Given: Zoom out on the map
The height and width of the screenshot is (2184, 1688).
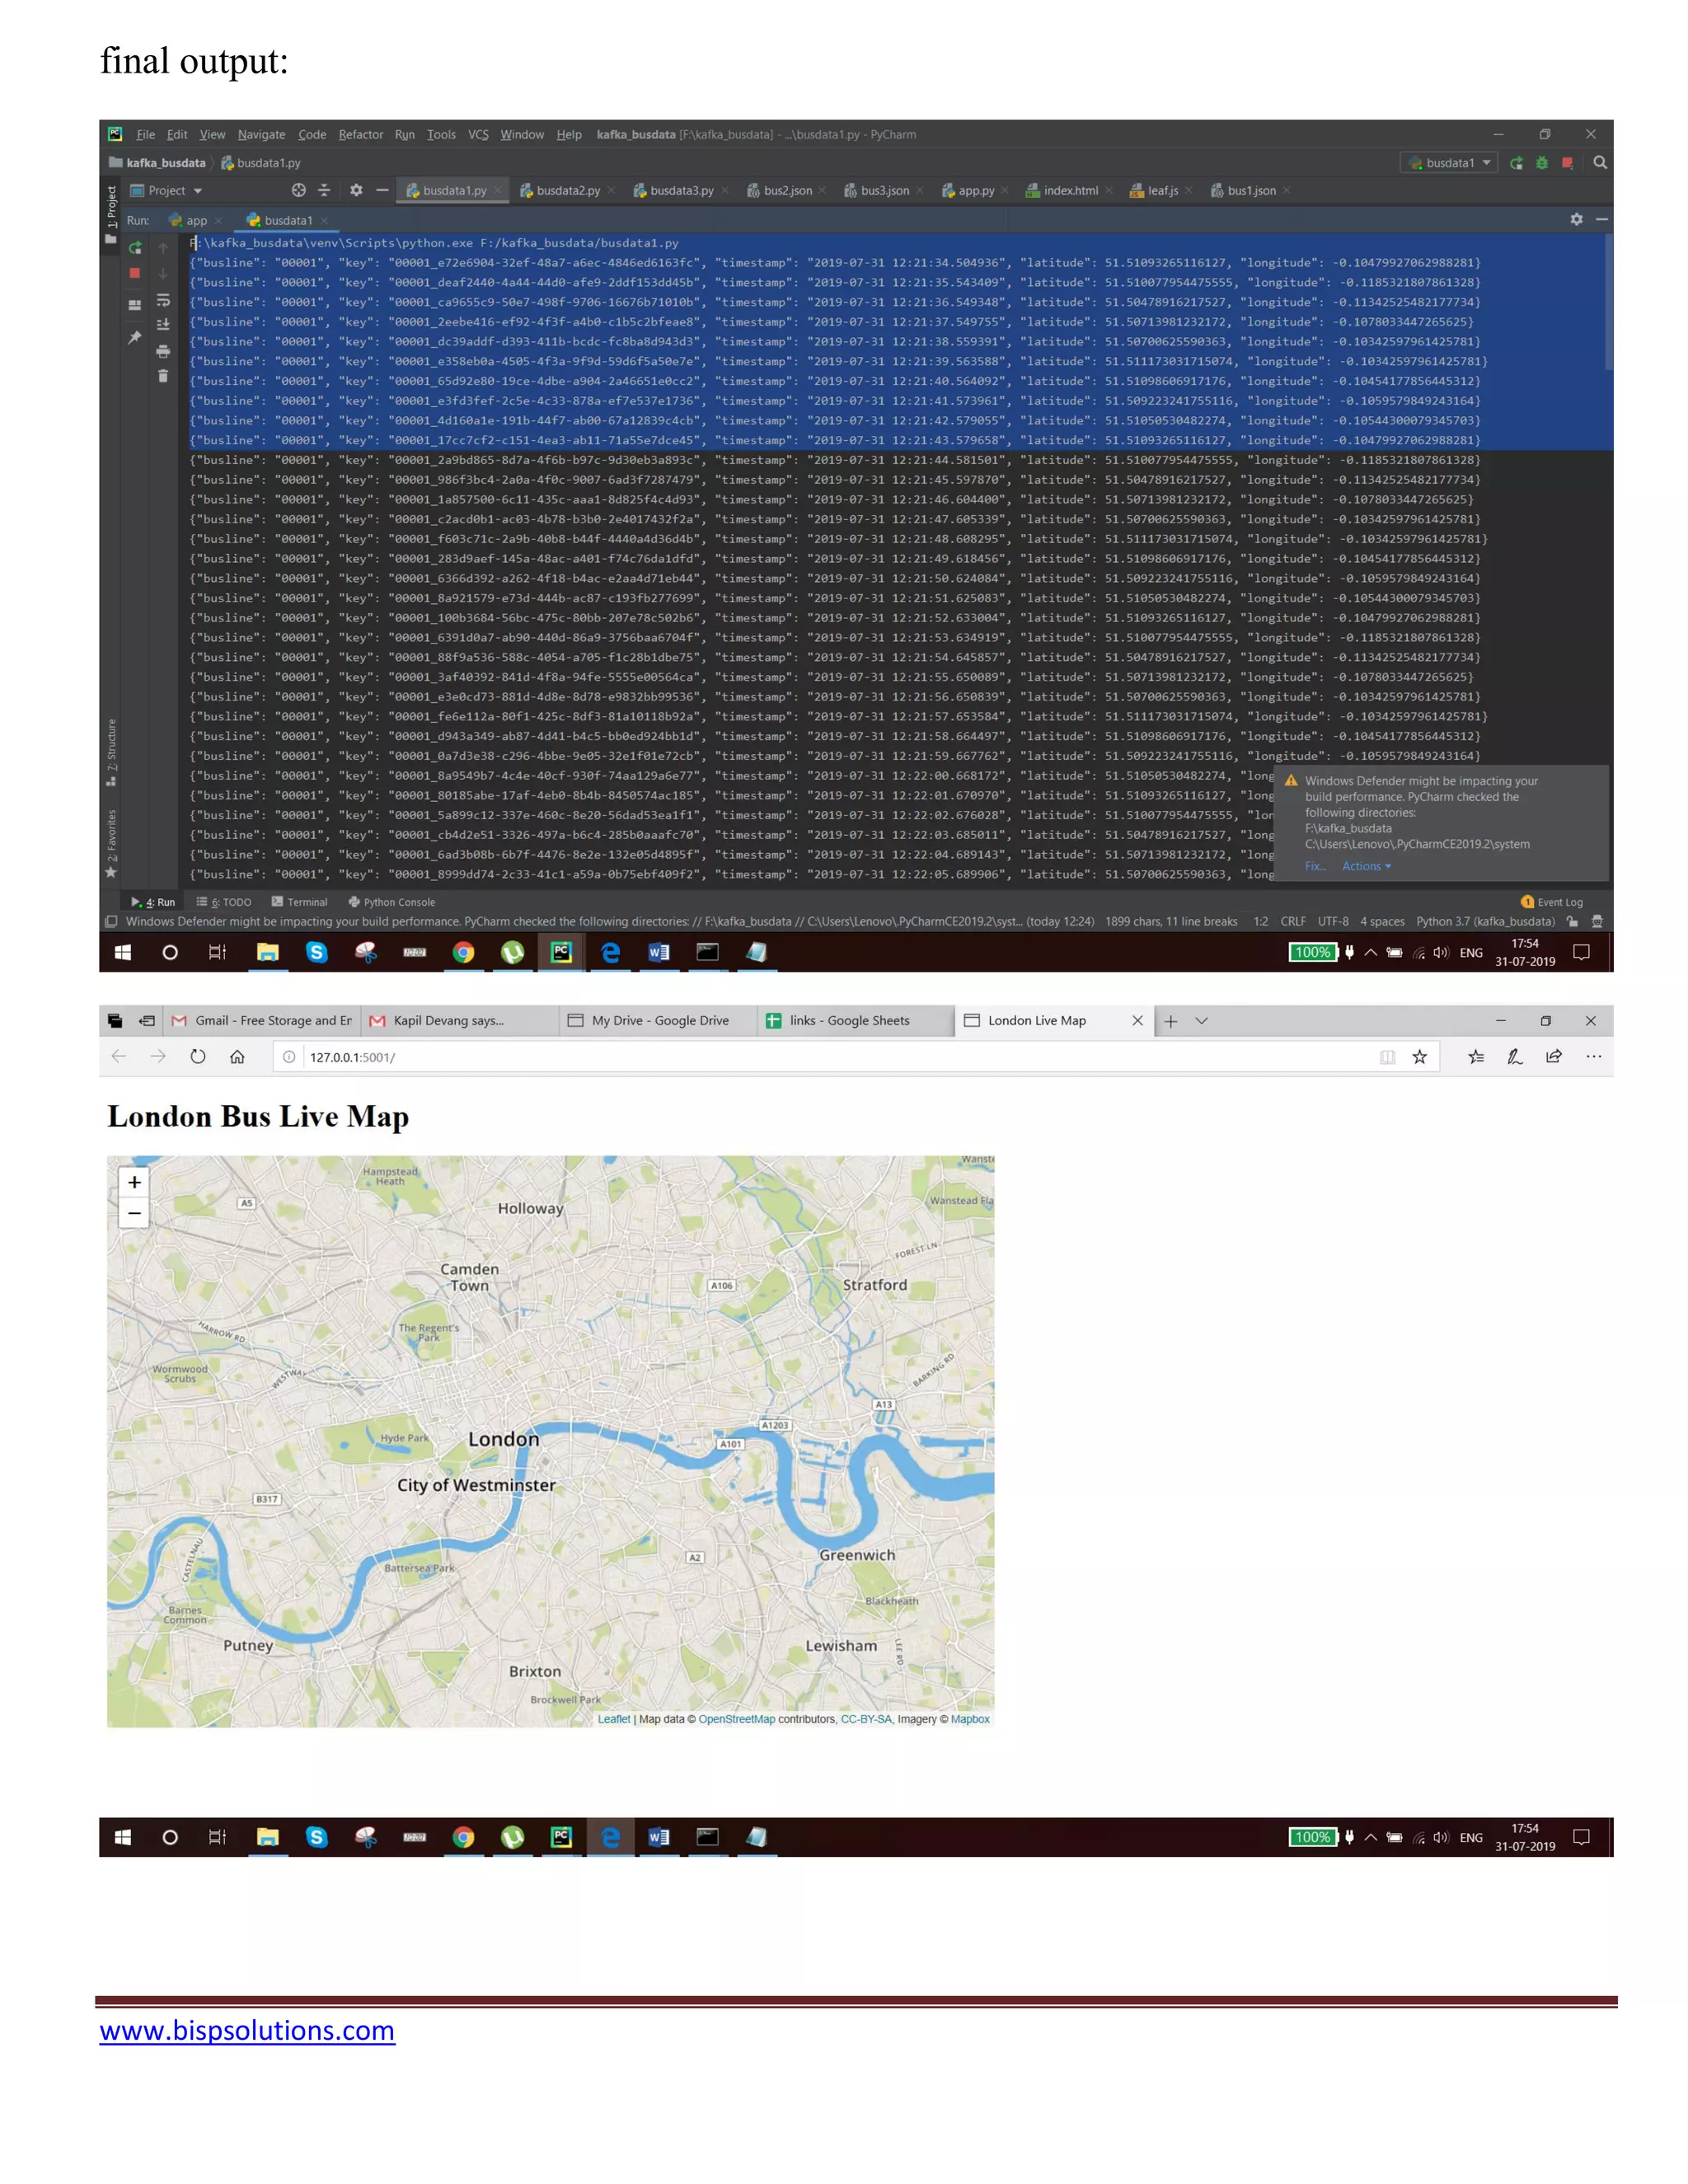Looking at the screenshot, I should [x=134, y=1213].
